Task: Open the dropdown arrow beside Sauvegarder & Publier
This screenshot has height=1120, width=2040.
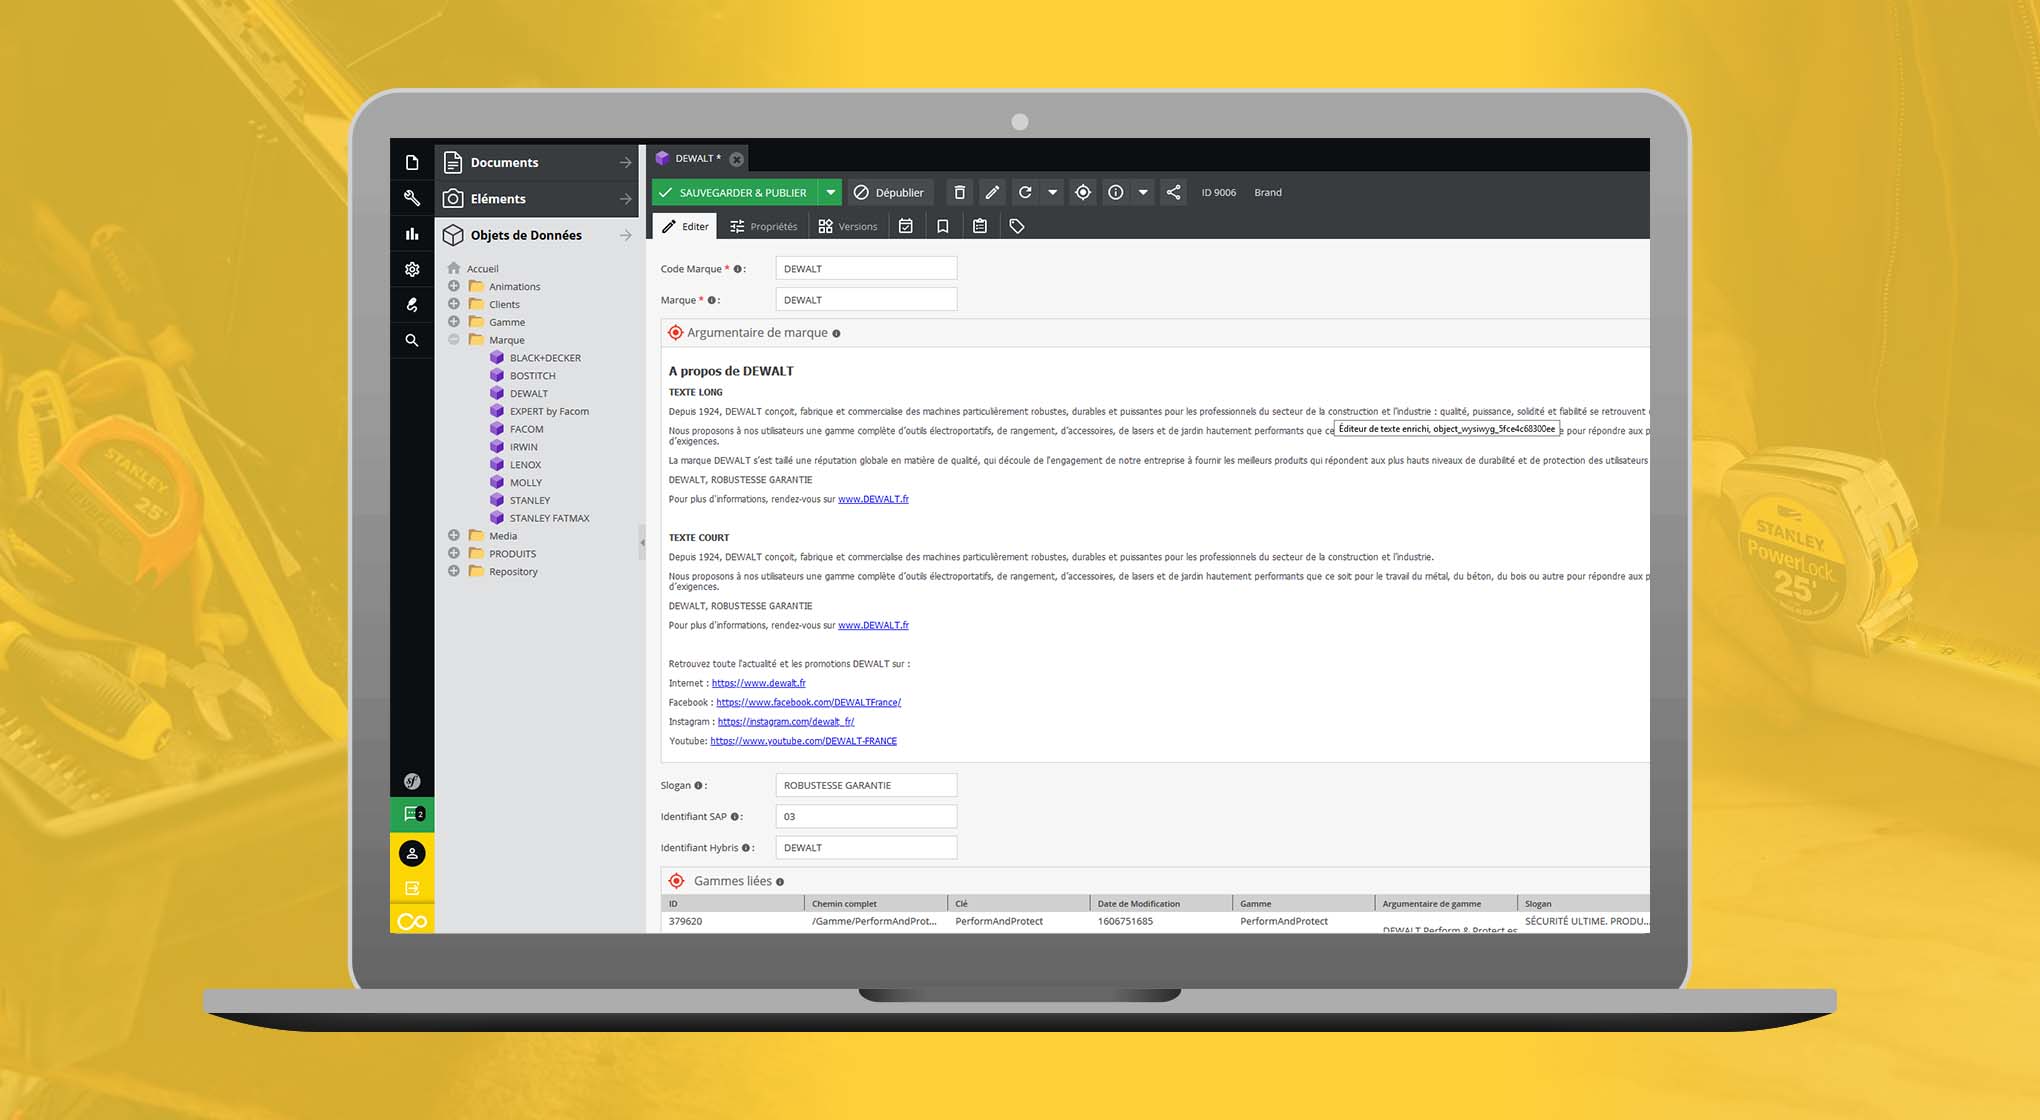Action: tap(830, 192)
